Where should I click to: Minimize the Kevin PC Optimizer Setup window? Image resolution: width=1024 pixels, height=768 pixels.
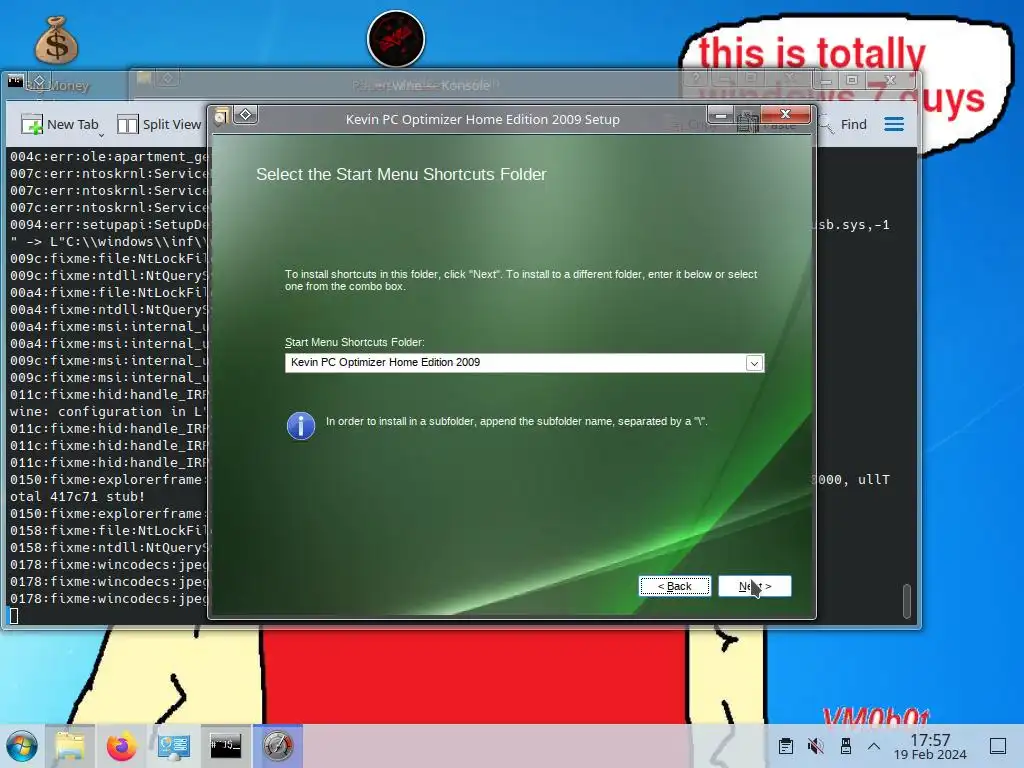click(x=720, y=116)
